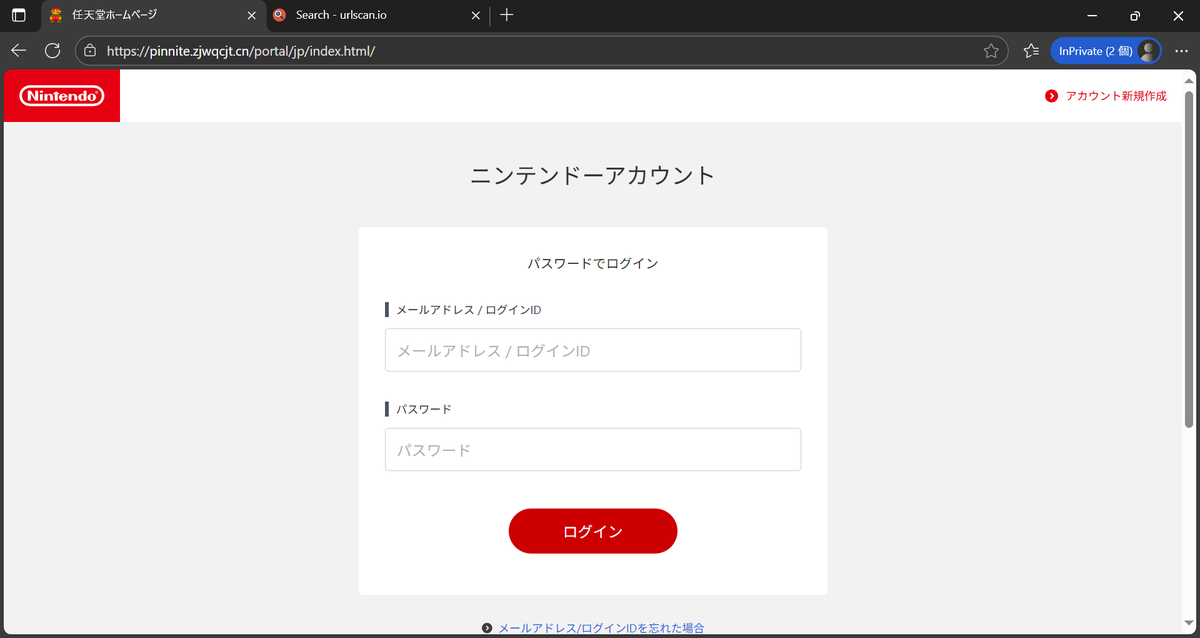Viewport: 1200px width, 638px height.
Task: Open browser Settings and more menu
Action: click(x=1181, y=50)
